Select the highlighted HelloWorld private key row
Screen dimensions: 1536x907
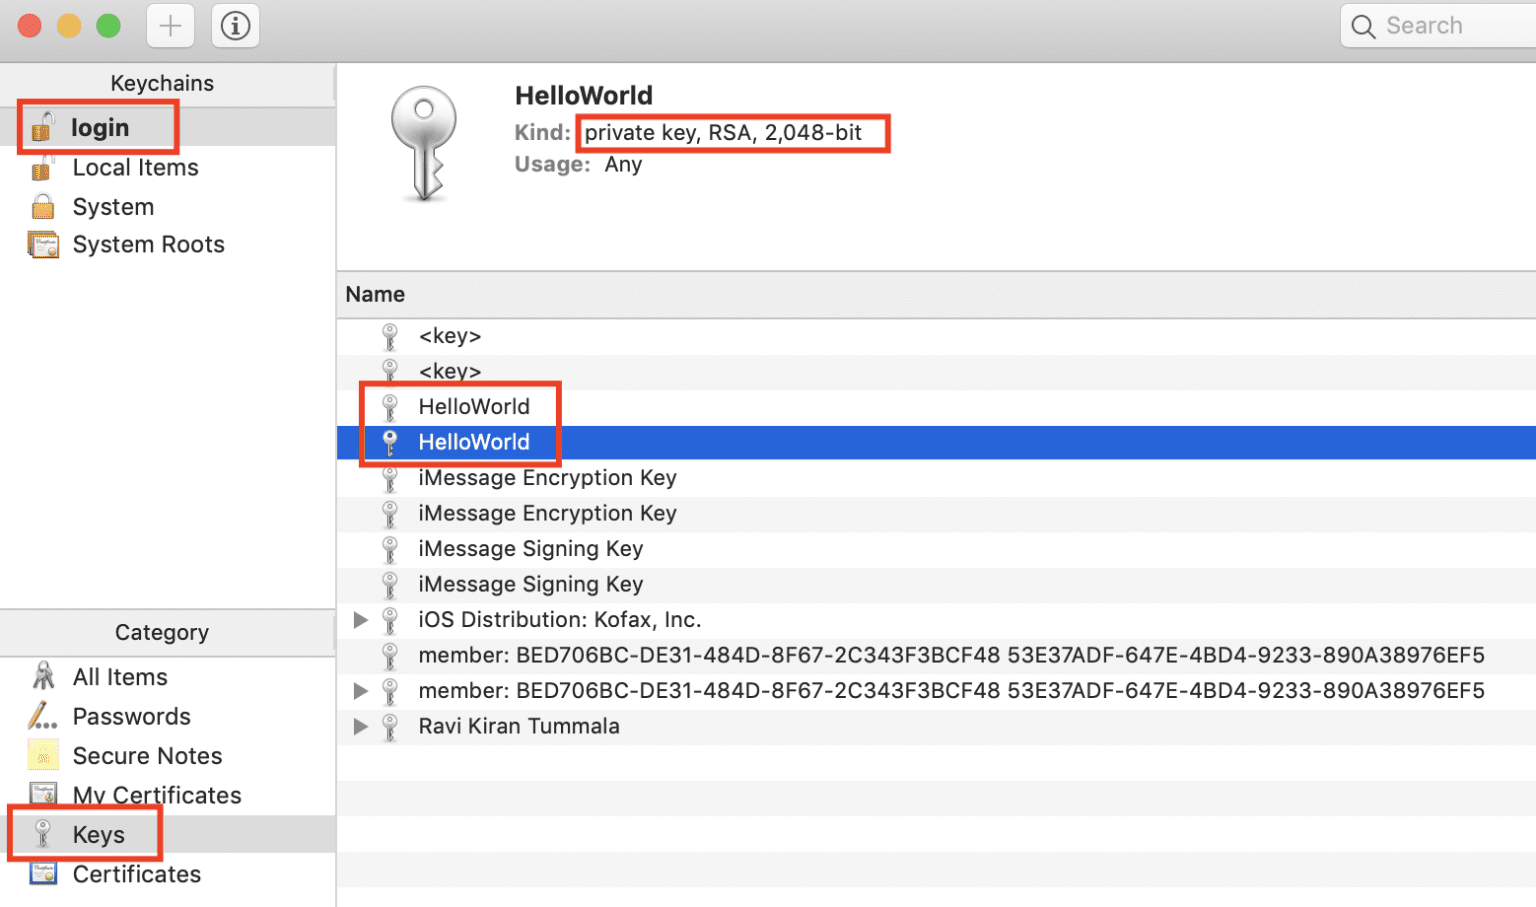tap(474, 442)
